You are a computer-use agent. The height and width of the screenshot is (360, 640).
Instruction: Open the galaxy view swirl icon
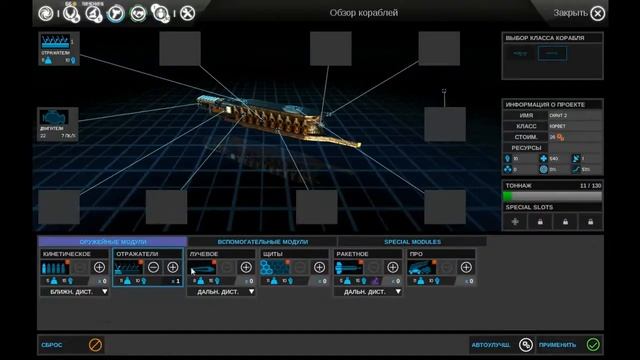[x=46, y=13]
